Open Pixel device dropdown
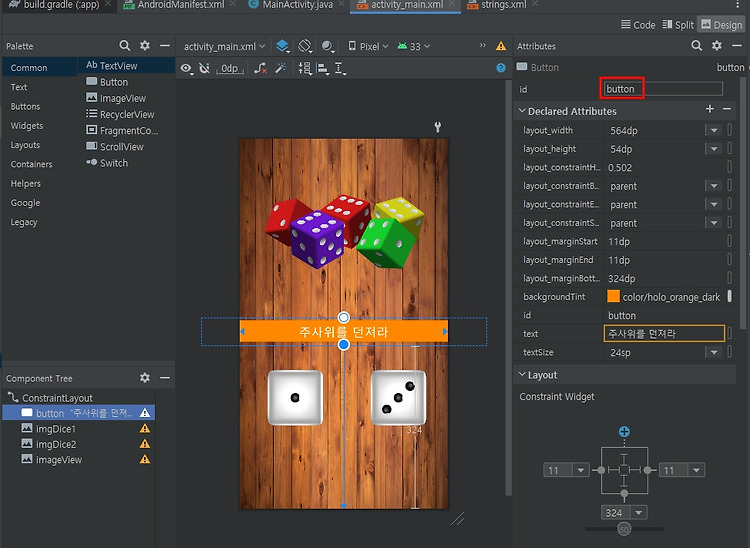Image resolution: width=750 pixels, height=548 pixels. click(368, 46)
